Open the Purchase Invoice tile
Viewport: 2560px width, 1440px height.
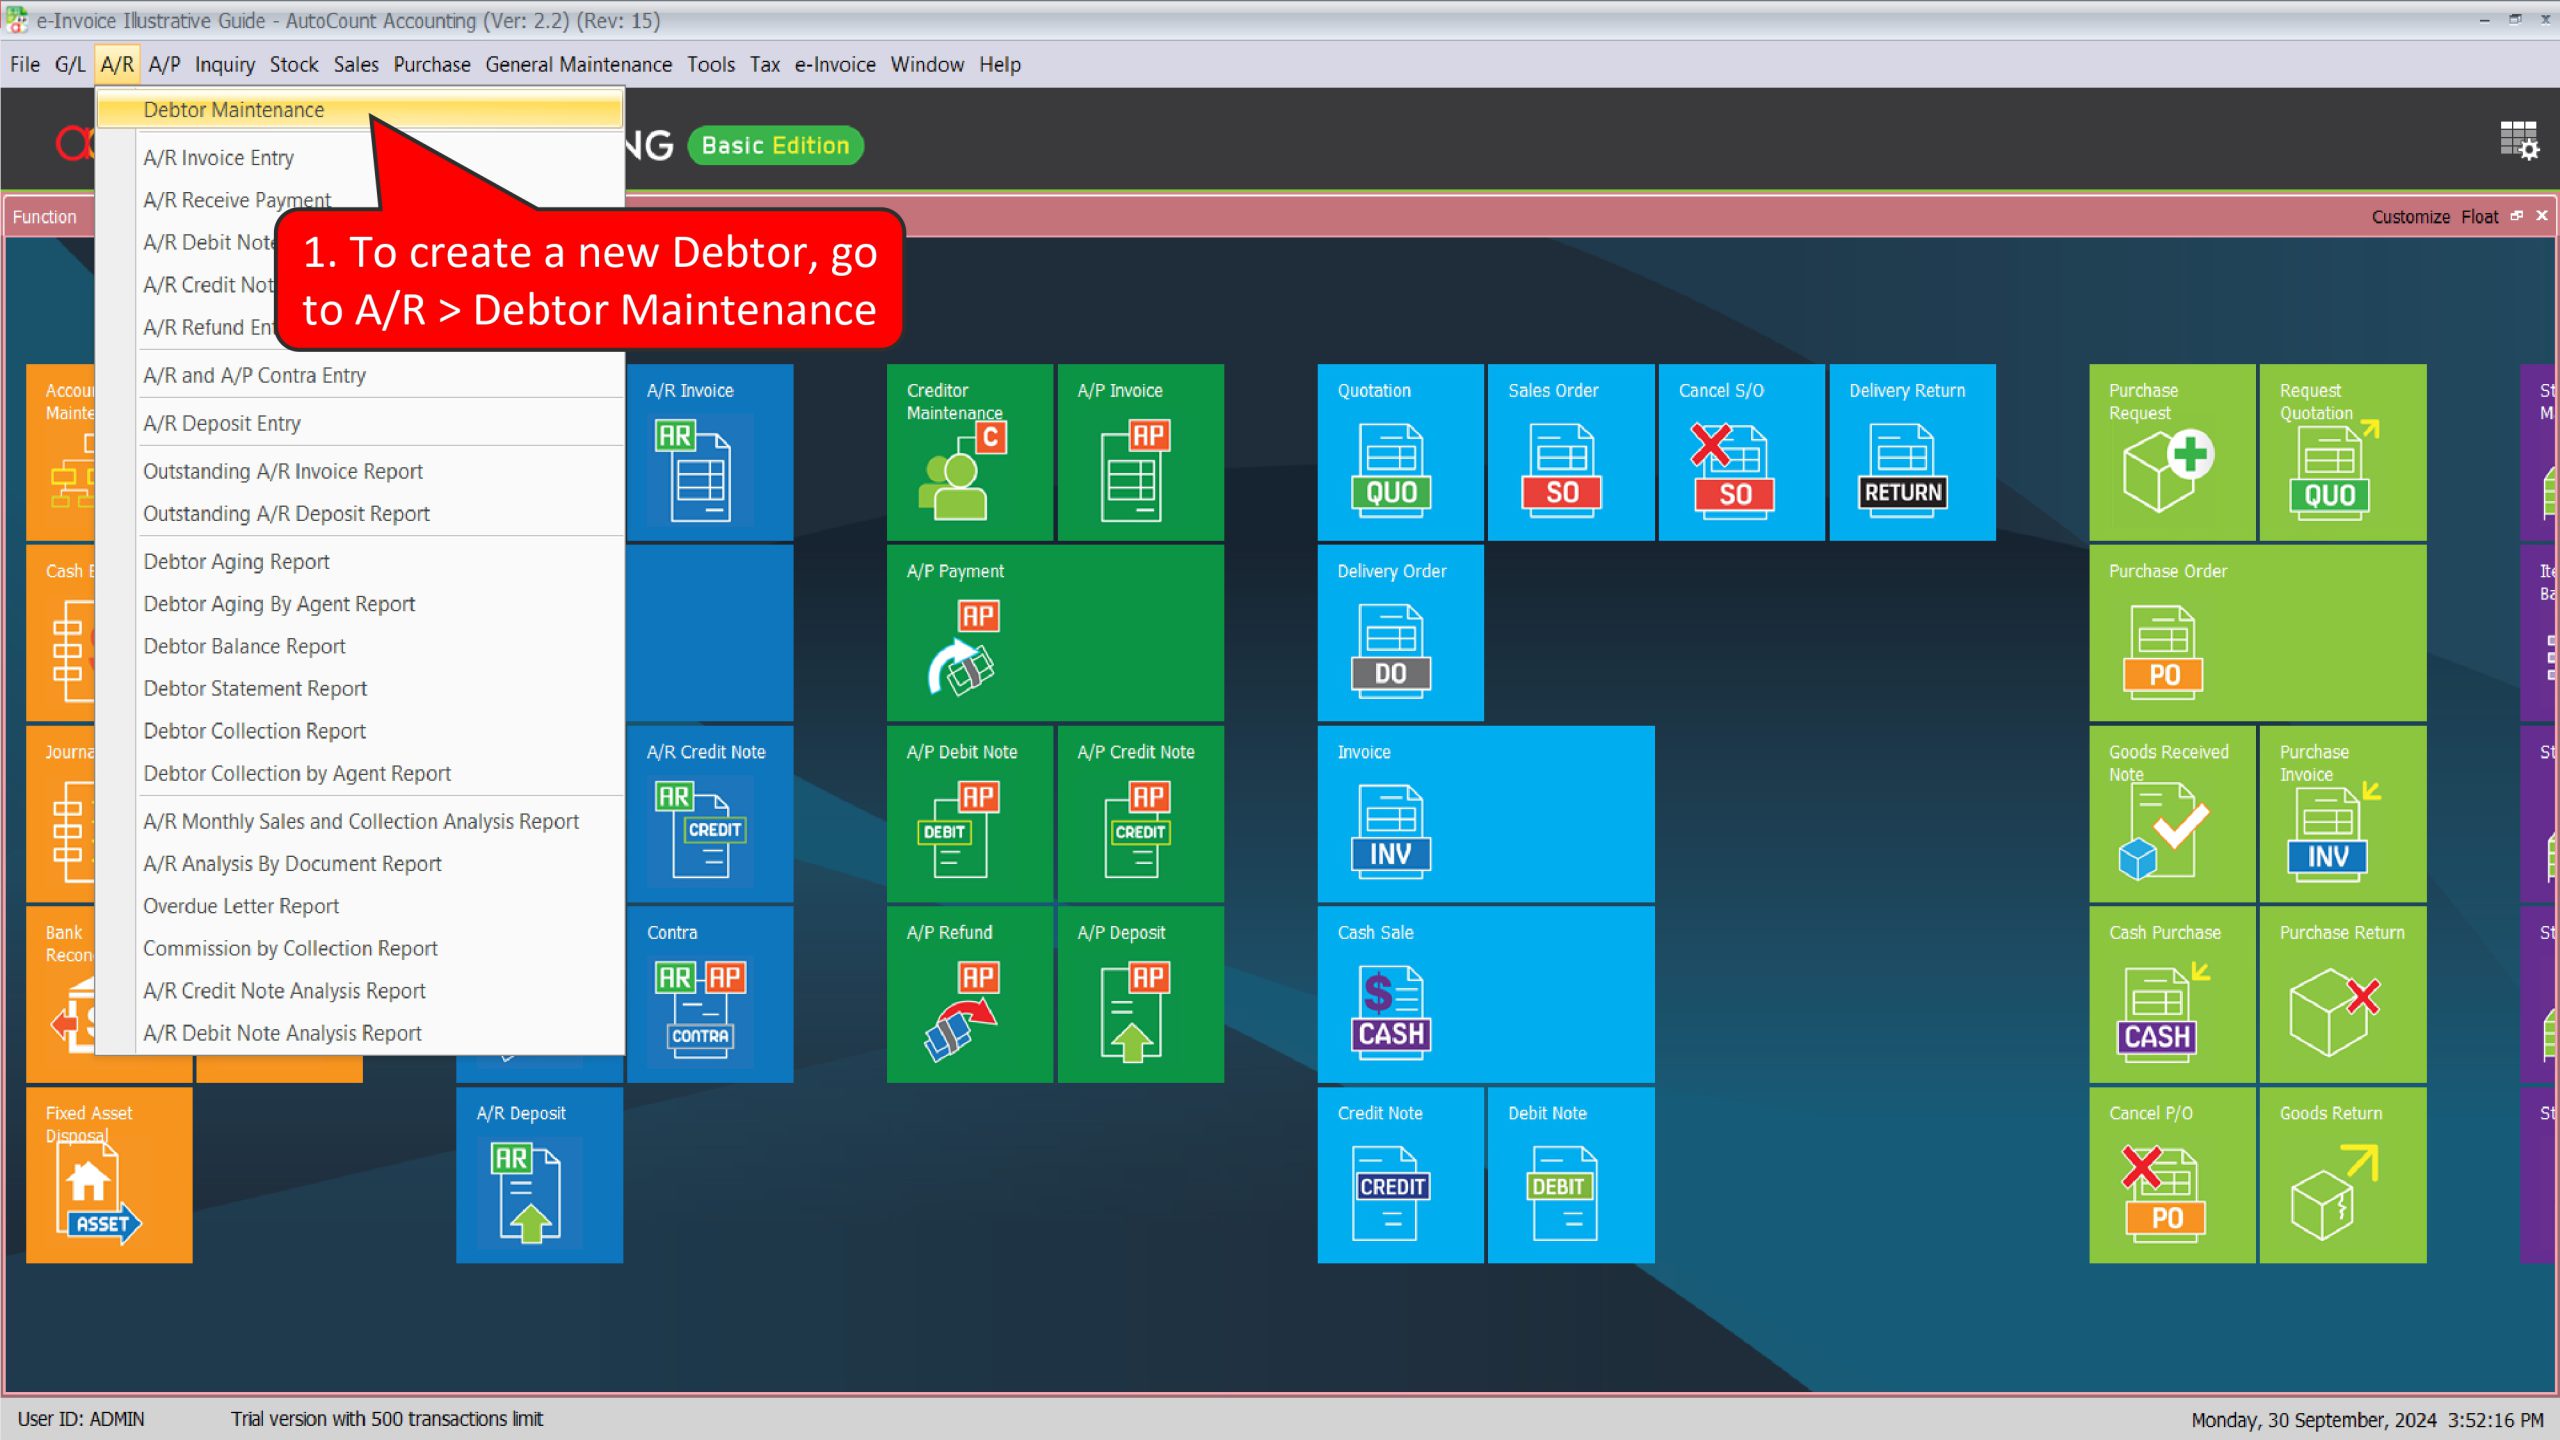[2342, 814]
